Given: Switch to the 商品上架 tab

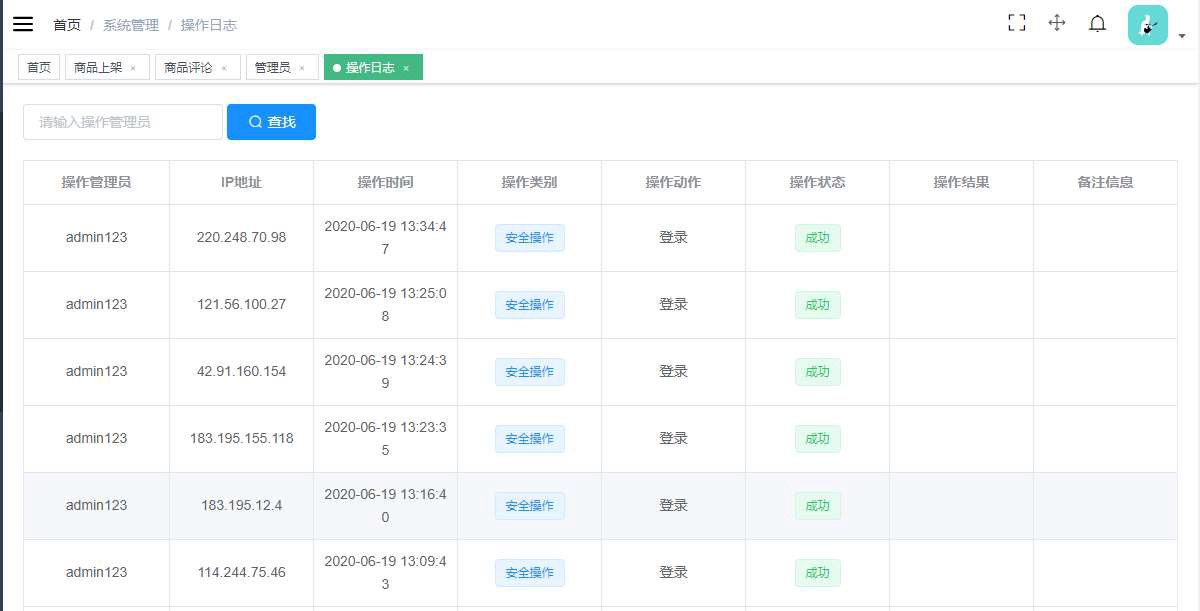Looking at the screenshot, I should click(98, 68).
